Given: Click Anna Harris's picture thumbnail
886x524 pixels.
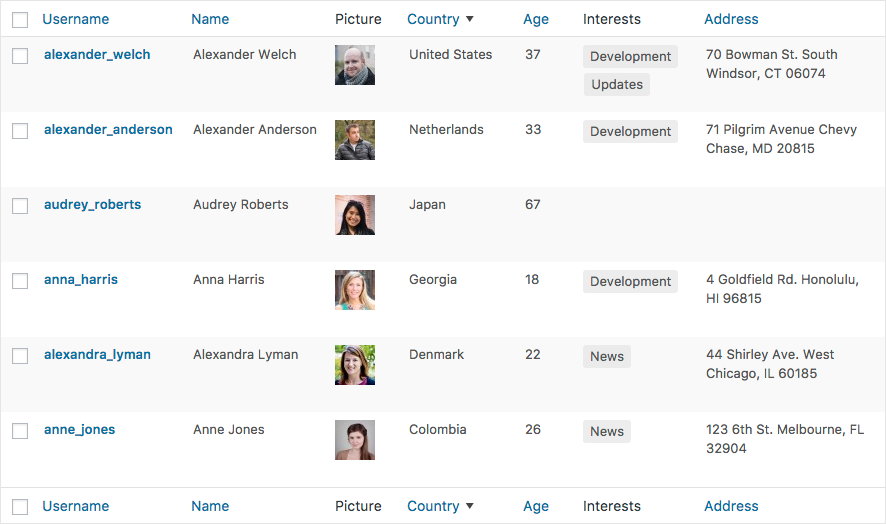Looking at the screenshot, I should pos(355,290).
